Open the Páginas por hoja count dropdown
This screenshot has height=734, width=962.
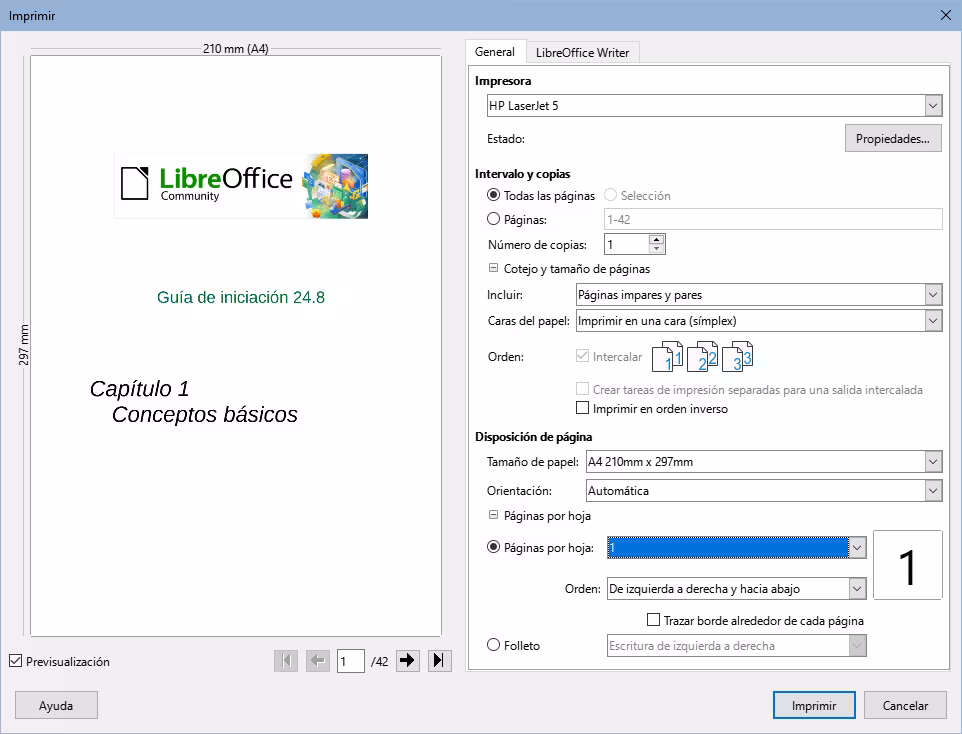point(857,547)
